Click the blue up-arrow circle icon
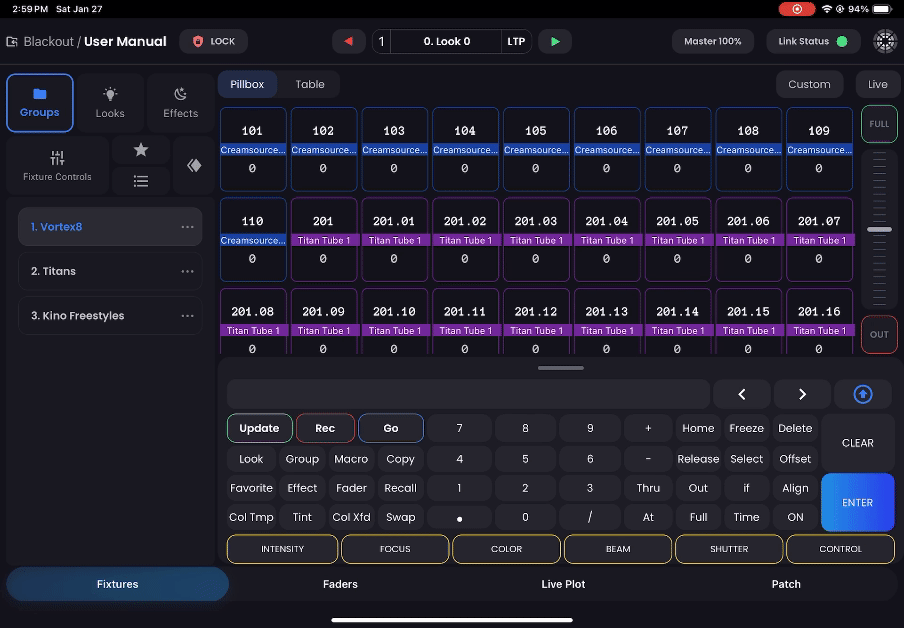The height and width of the screenshot is (628, 904). 863,395
